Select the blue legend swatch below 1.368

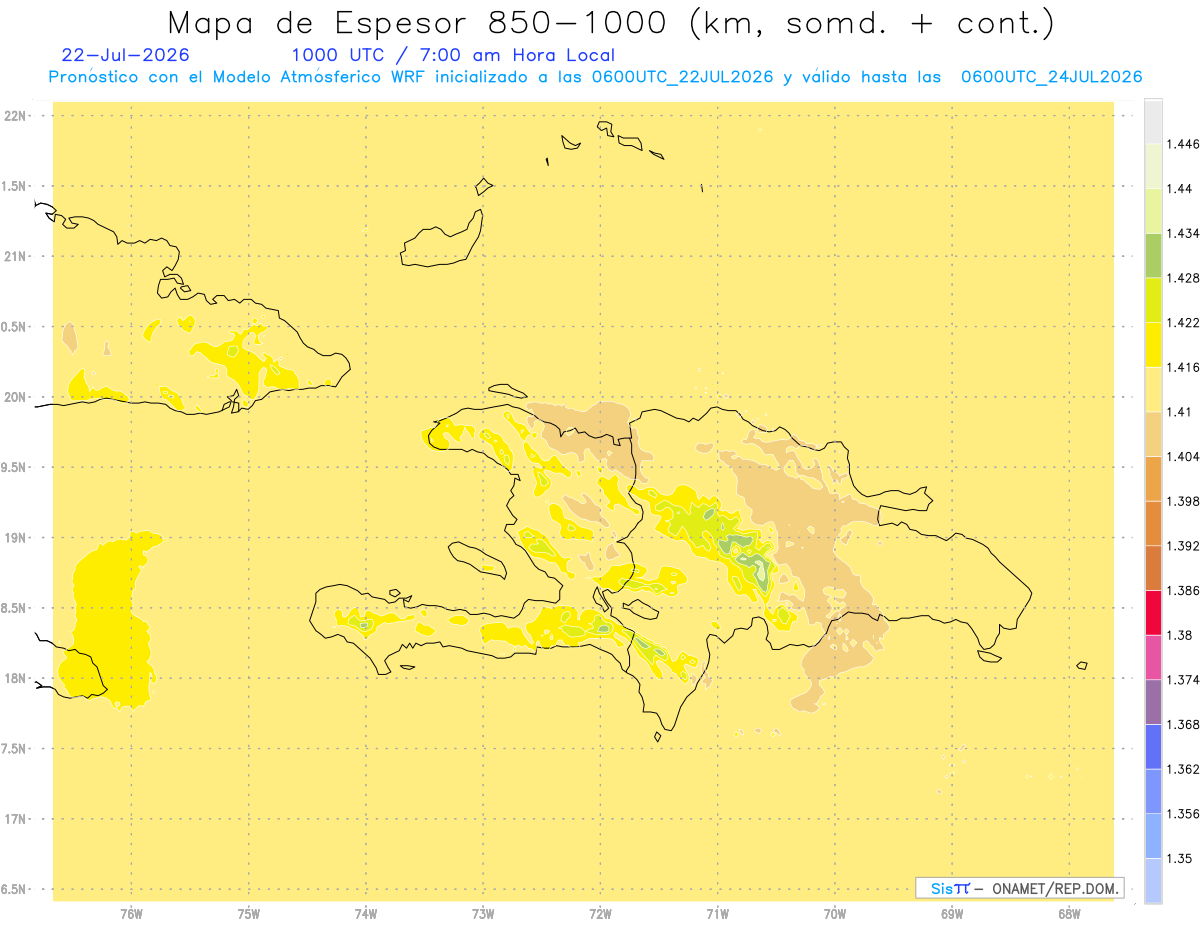coord(1153,747)
